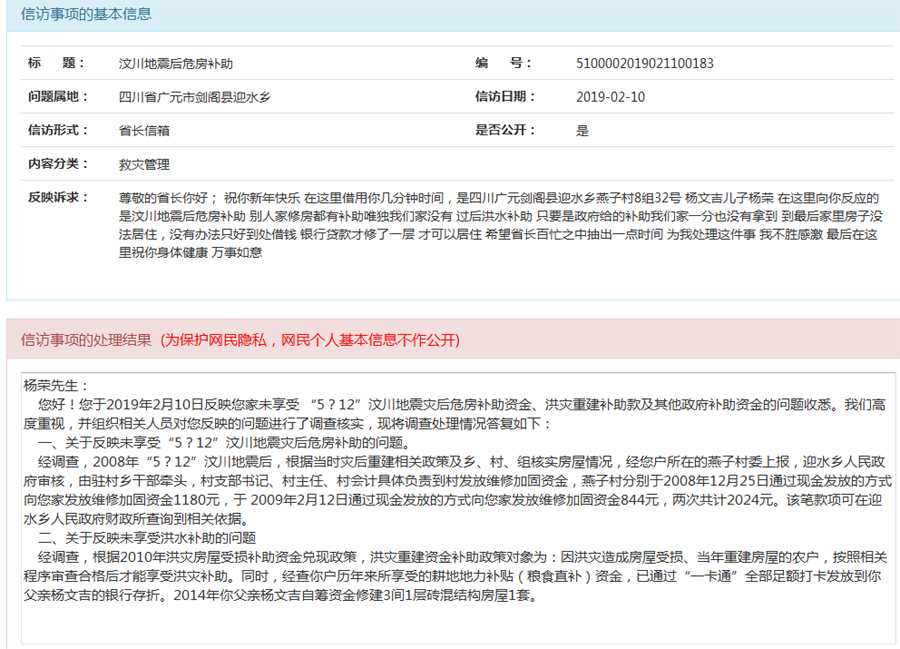Click the petition date 2019-02-10
The image size is (900, 649).
tap(611, 97)
